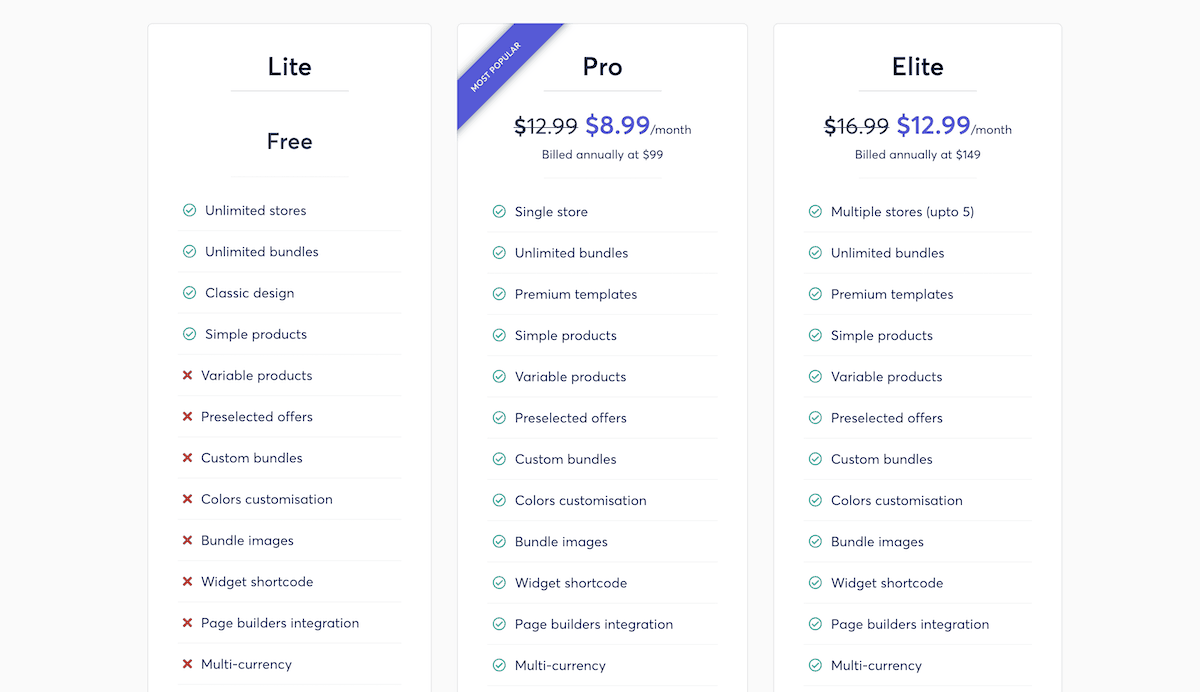
Task: Click the checkmark icon next to Single store
Action: pyautogui.click(x=499, y=211)
